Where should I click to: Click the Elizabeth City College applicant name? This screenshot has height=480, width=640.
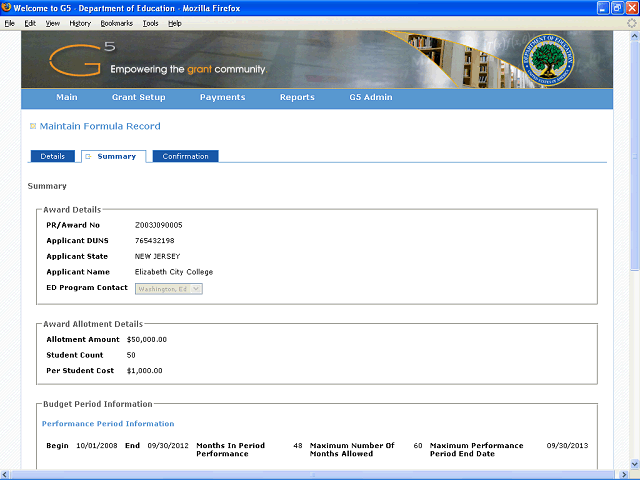[x=174, y=272]
